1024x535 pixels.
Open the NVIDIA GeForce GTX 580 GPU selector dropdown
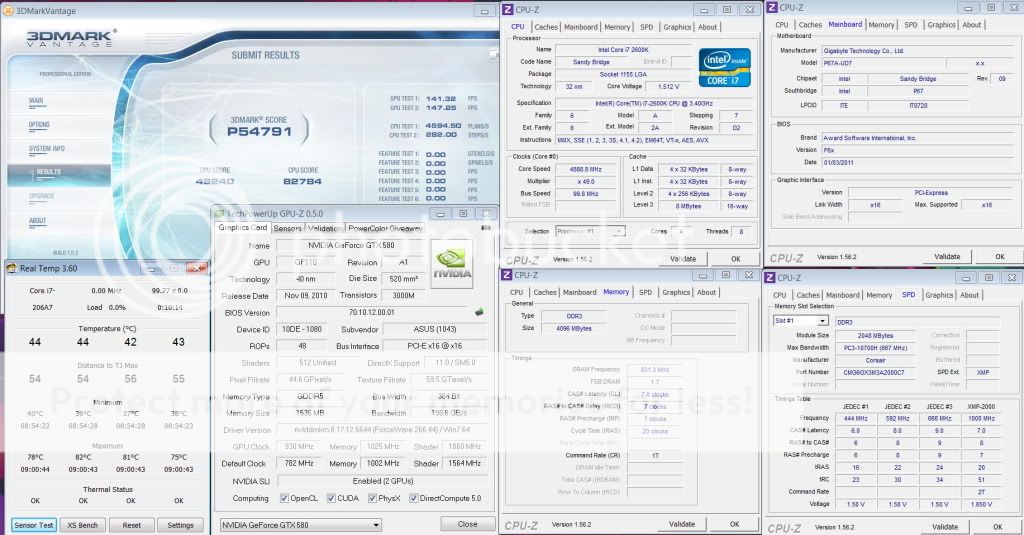[x=300, y=525]
